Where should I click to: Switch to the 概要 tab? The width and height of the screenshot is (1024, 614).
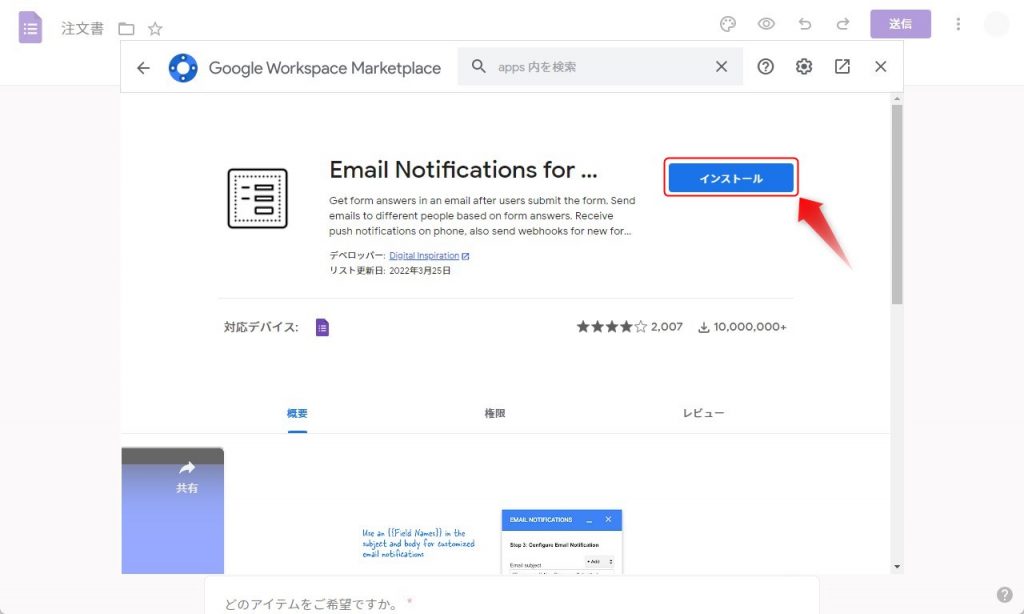pos(297,413)
